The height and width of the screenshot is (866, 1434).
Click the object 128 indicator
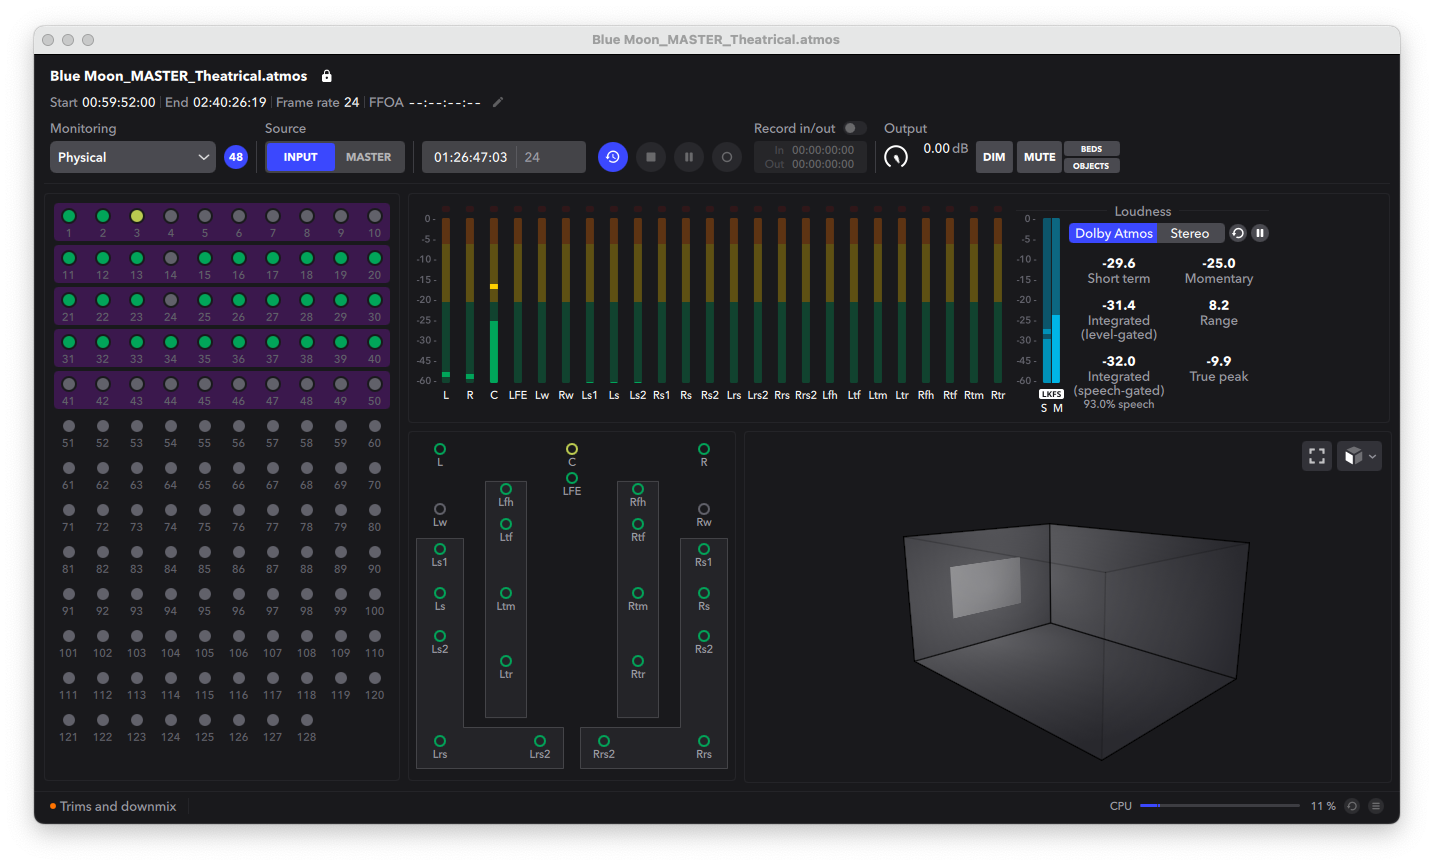tap(307, 720)
